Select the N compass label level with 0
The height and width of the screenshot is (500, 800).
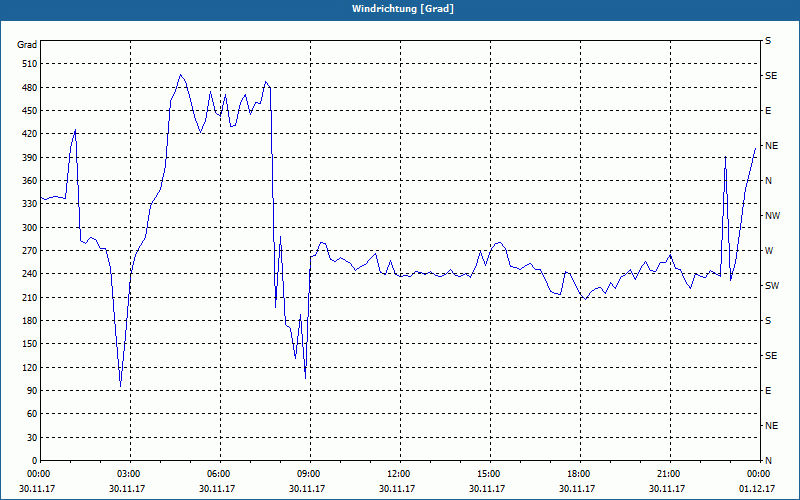pyautogui.click(x=768, y=460)
